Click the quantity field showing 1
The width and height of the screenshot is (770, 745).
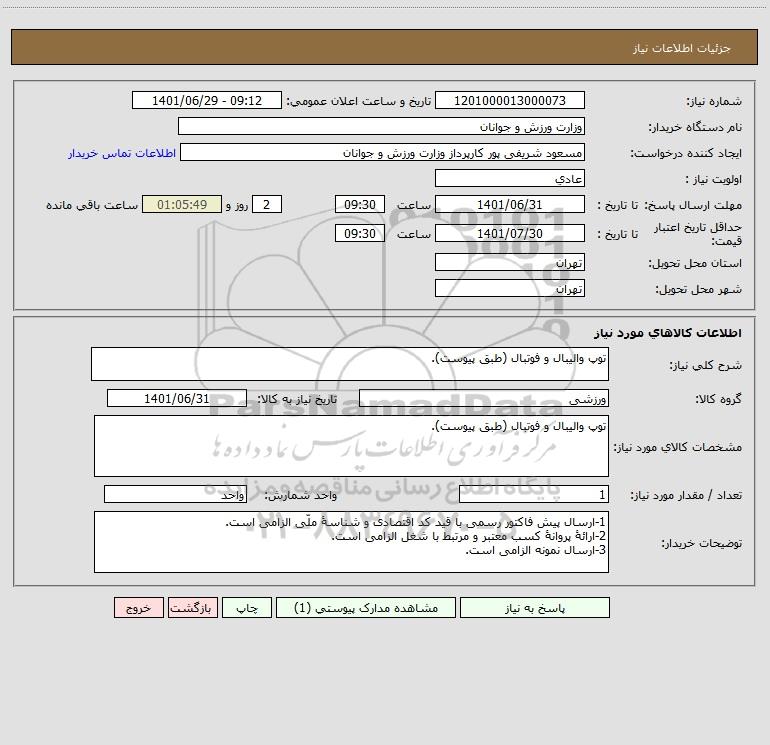pos(534,494)
